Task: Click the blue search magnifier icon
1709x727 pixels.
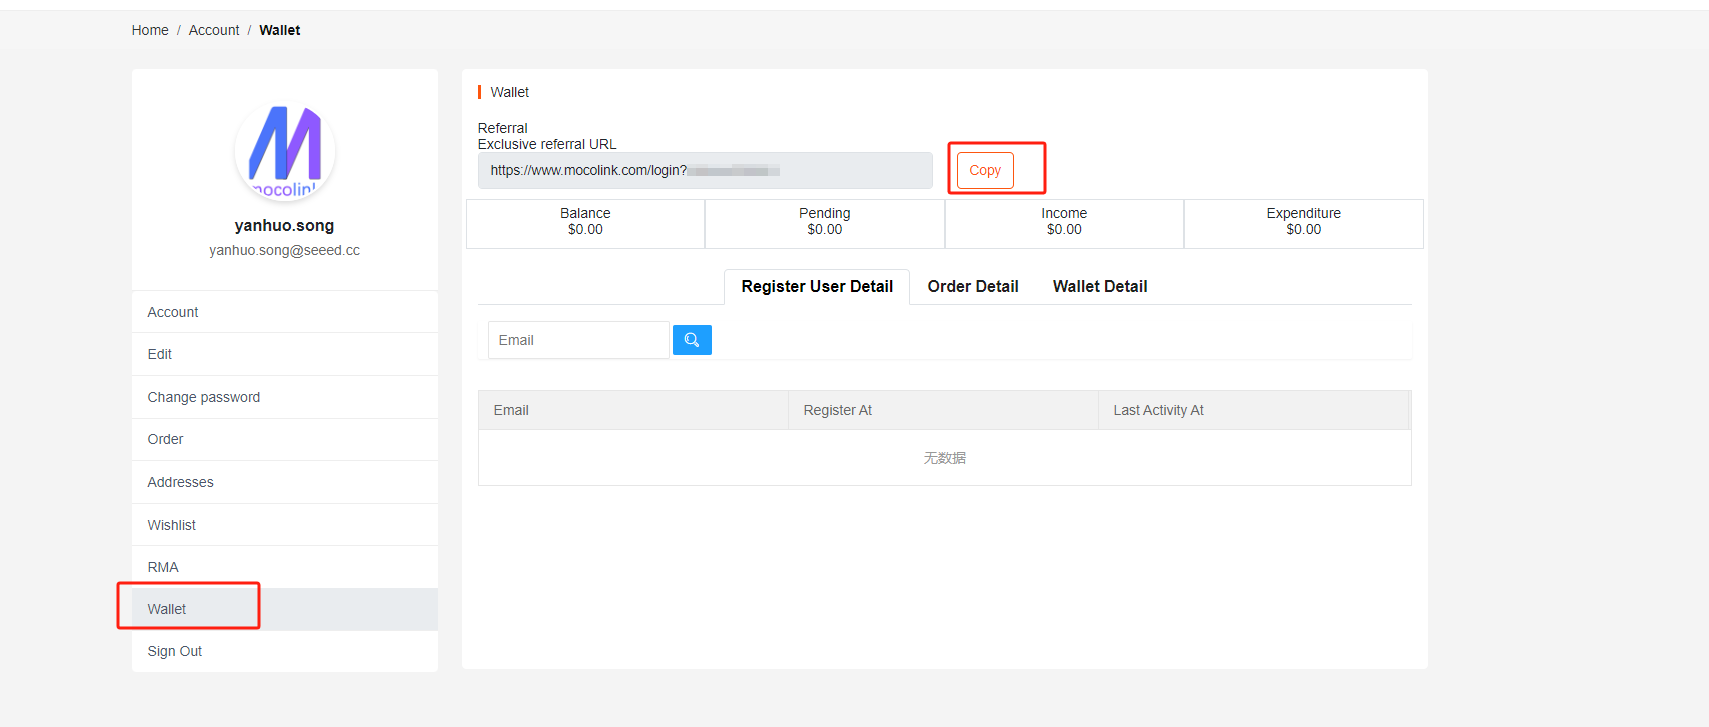Action: tap(692, 340)
